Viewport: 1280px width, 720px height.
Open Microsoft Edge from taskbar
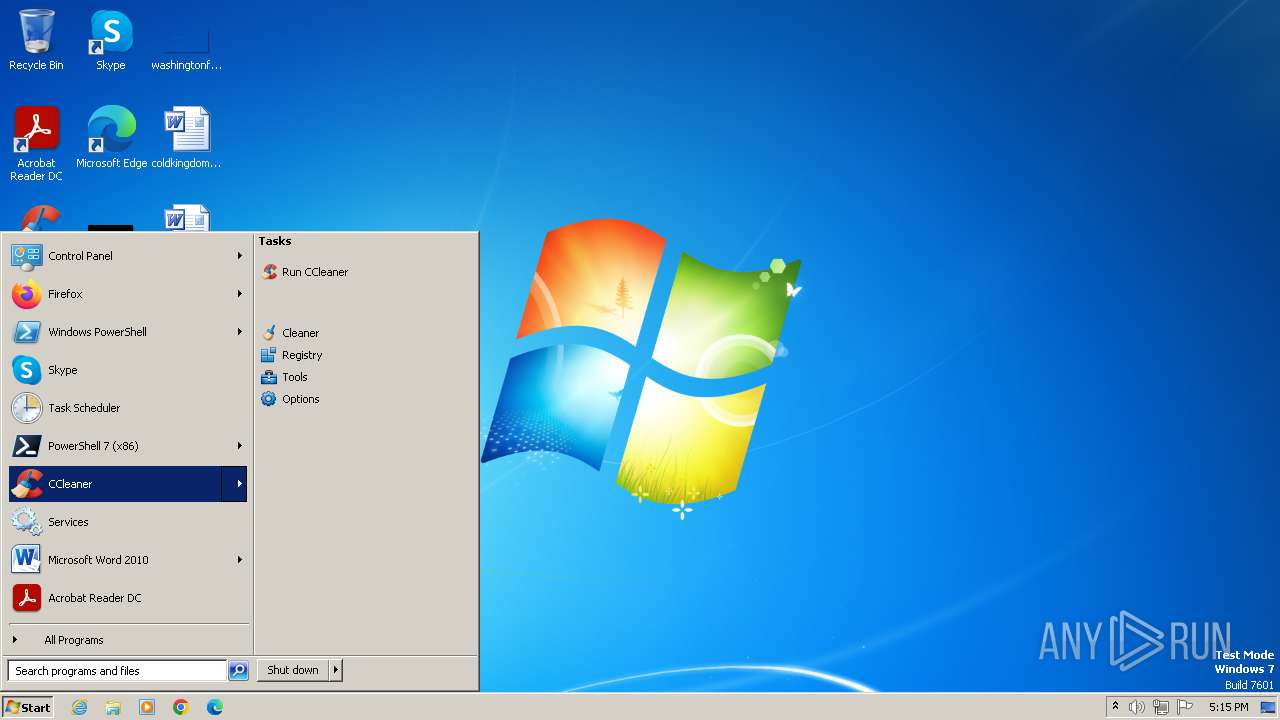(x=215, y=707)
